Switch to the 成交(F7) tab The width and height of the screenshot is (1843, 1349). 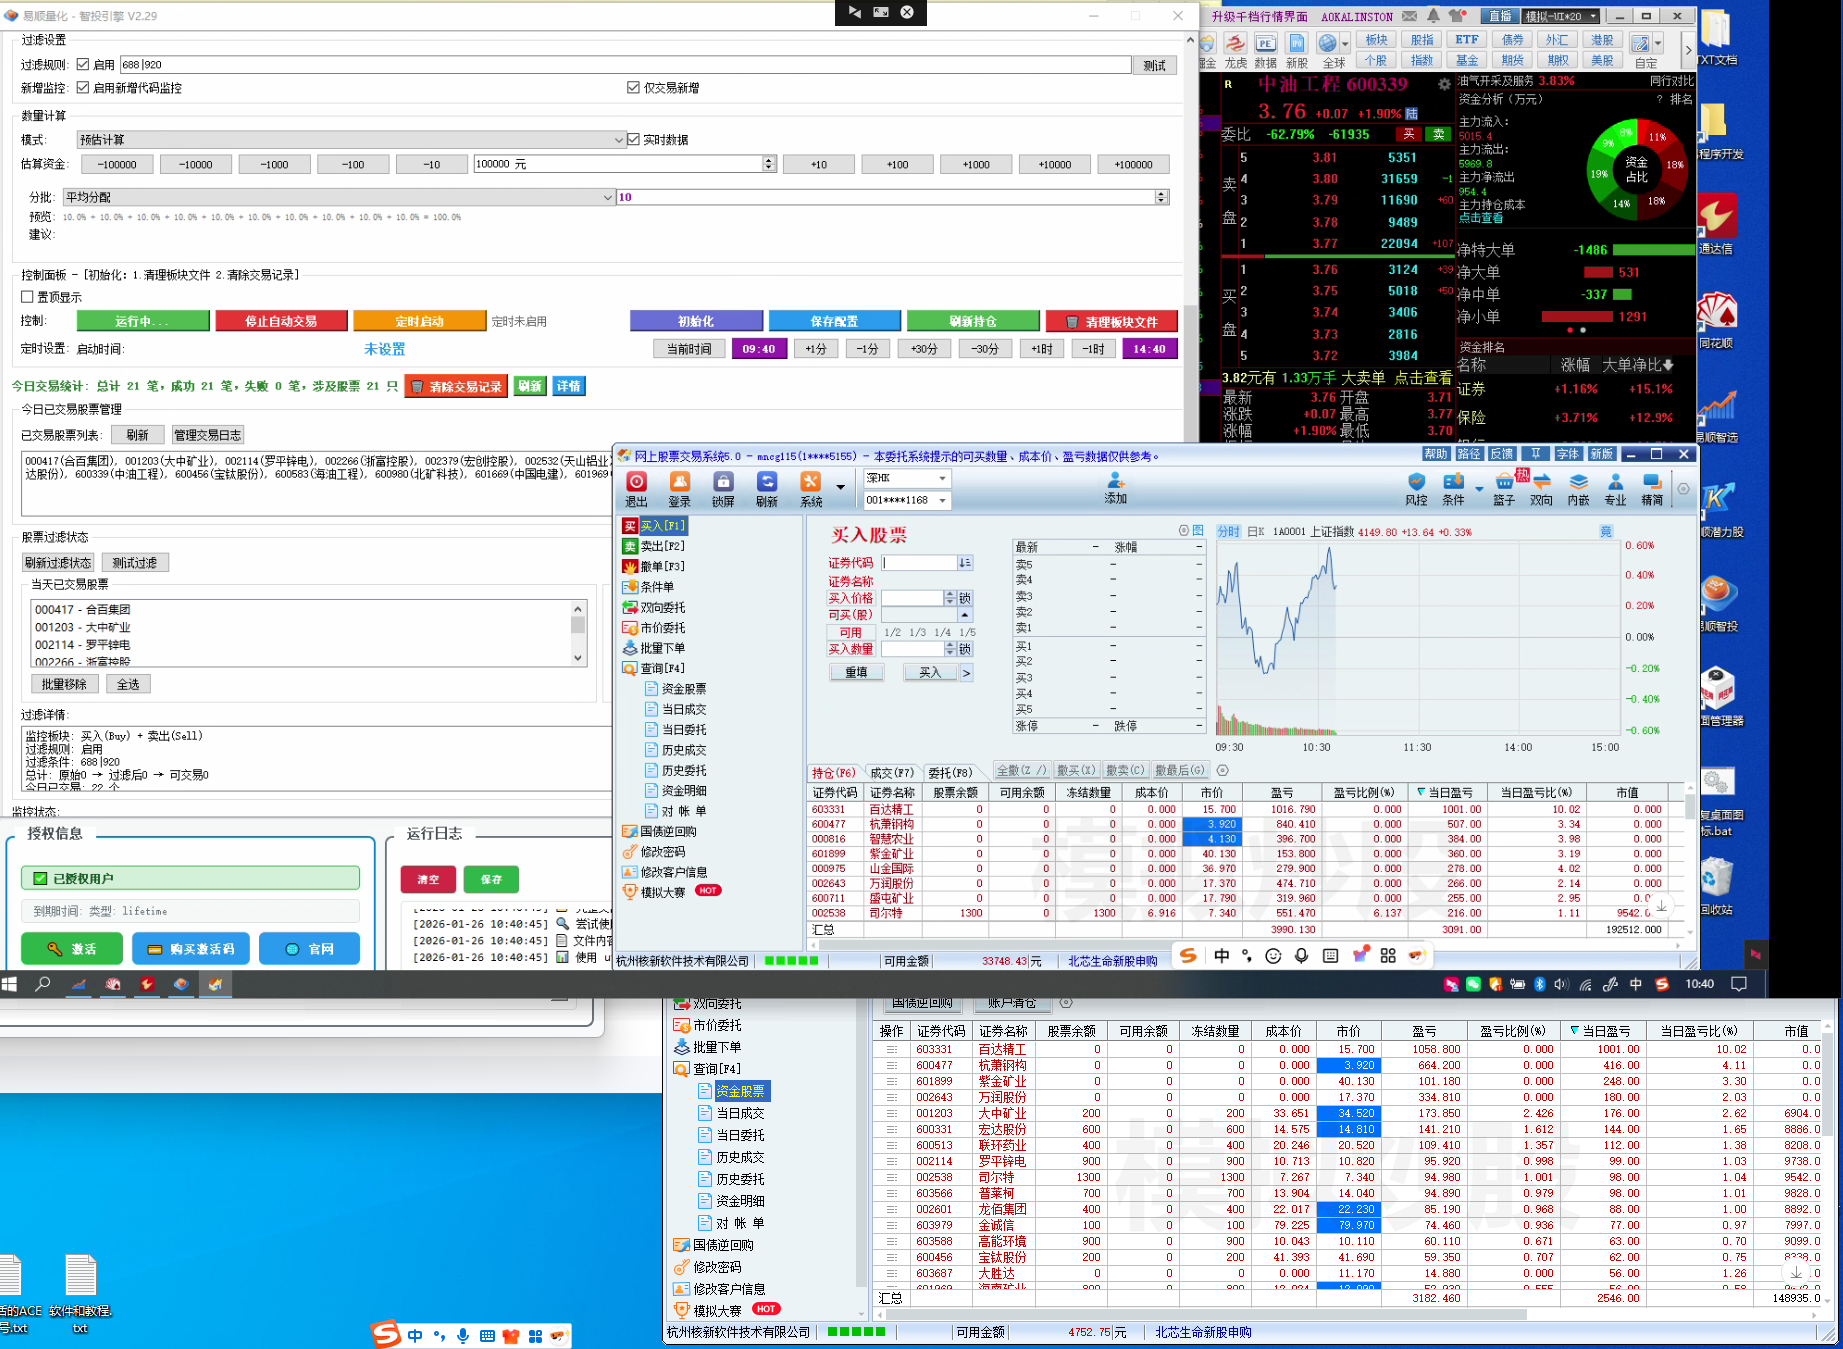(892, 772)
